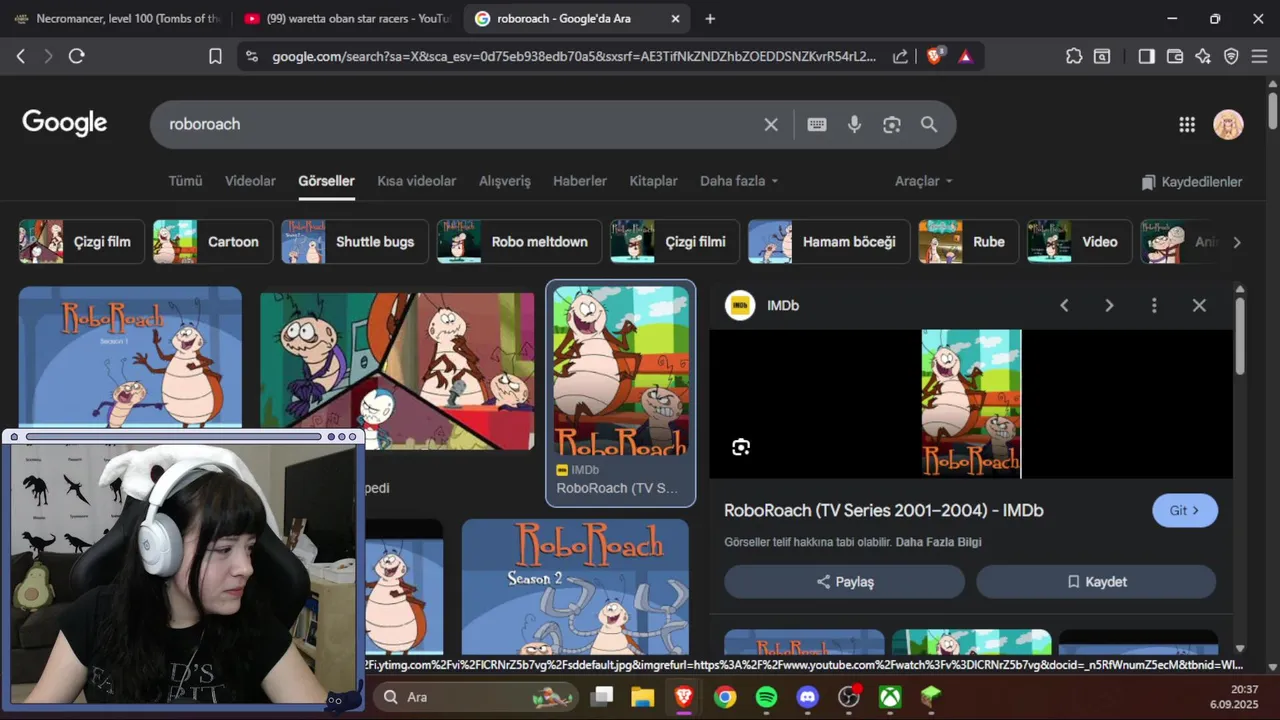Reload the current page

77,56
